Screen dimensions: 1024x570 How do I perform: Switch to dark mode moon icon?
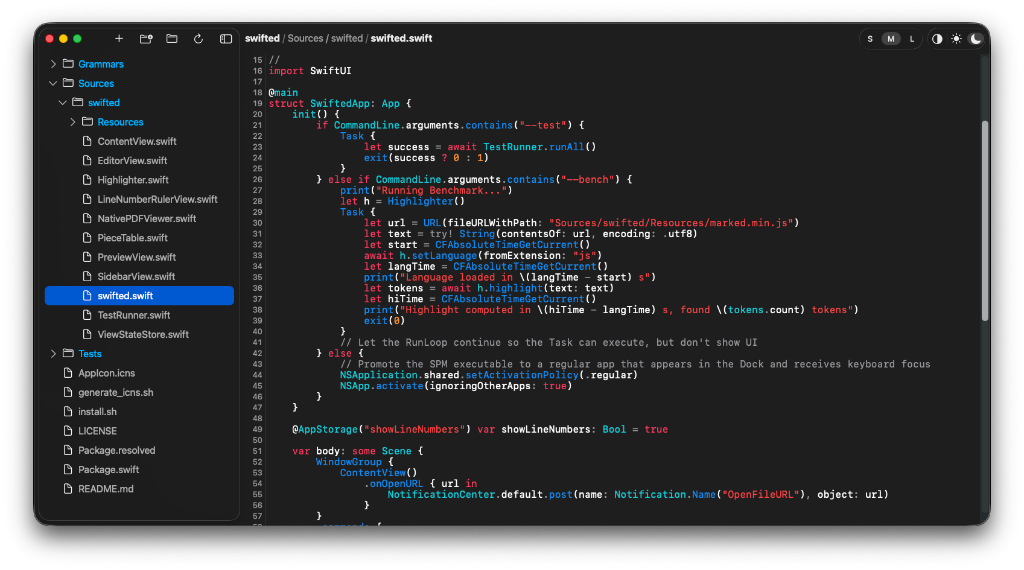[x=976, y=39]
